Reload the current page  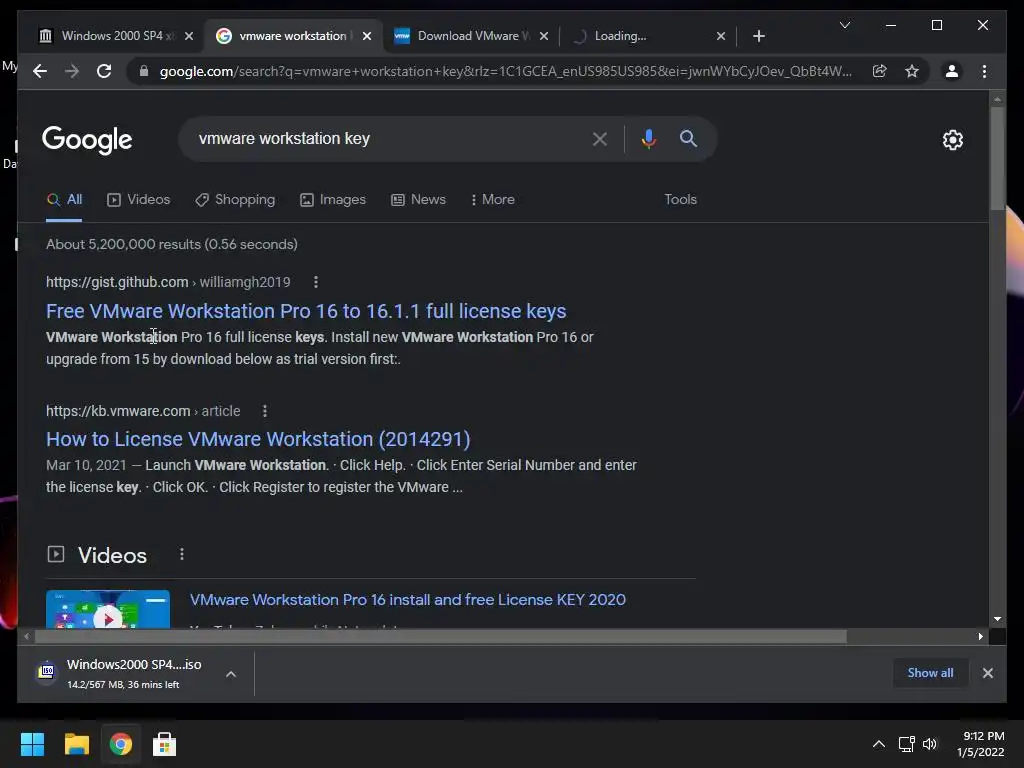[104, 71]
